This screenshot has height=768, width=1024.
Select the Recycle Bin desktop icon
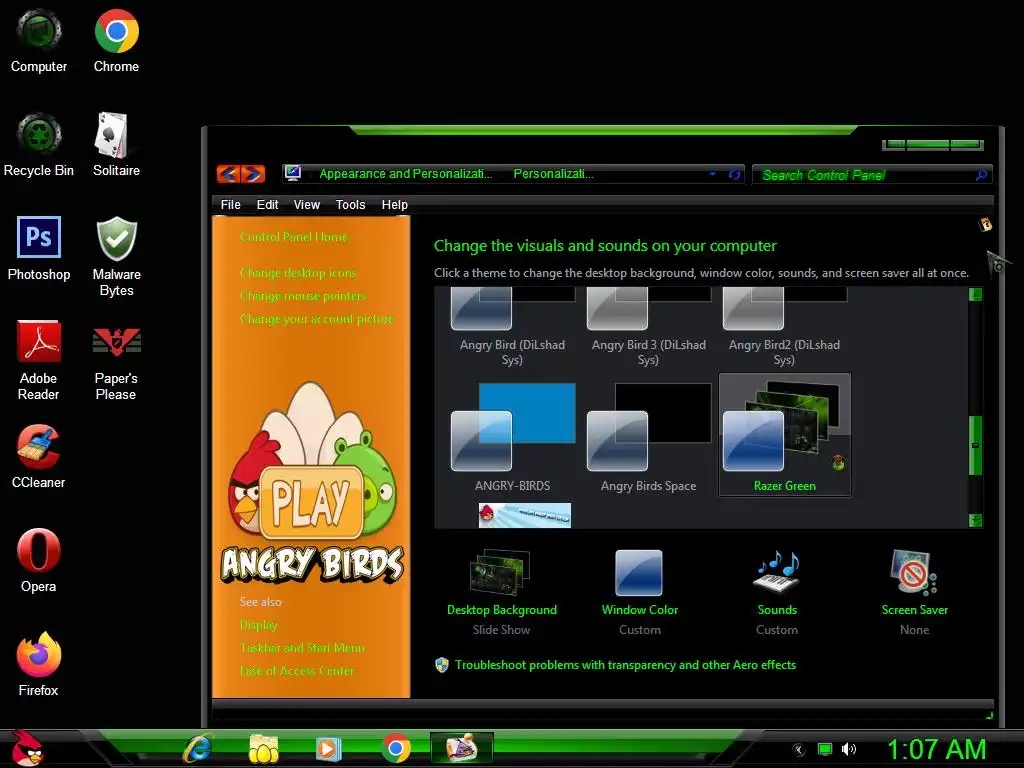(39, 145)
